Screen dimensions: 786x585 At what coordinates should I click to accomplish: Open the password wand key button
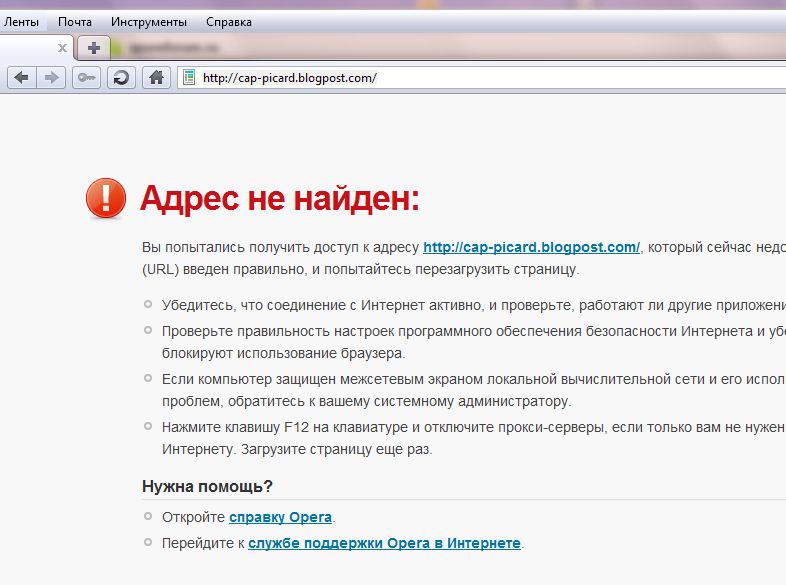86,78
